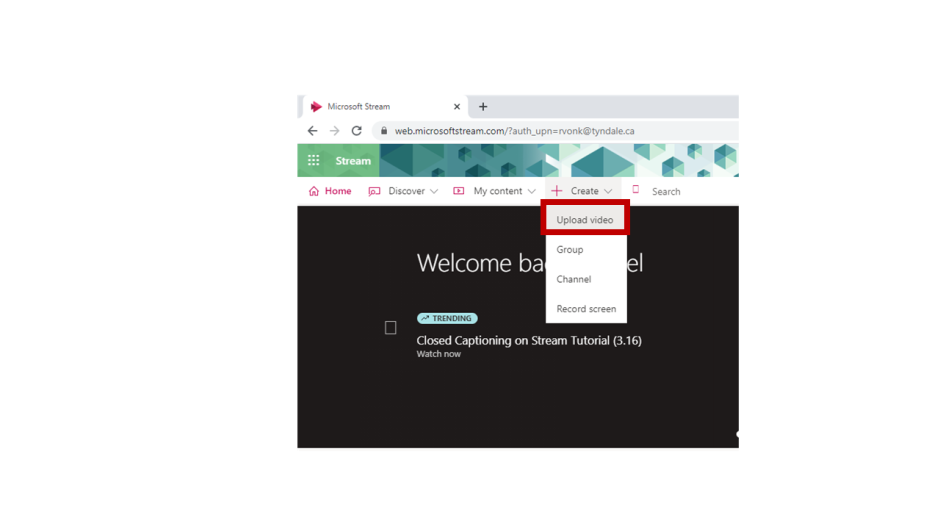Click the Home house icon

314,191
